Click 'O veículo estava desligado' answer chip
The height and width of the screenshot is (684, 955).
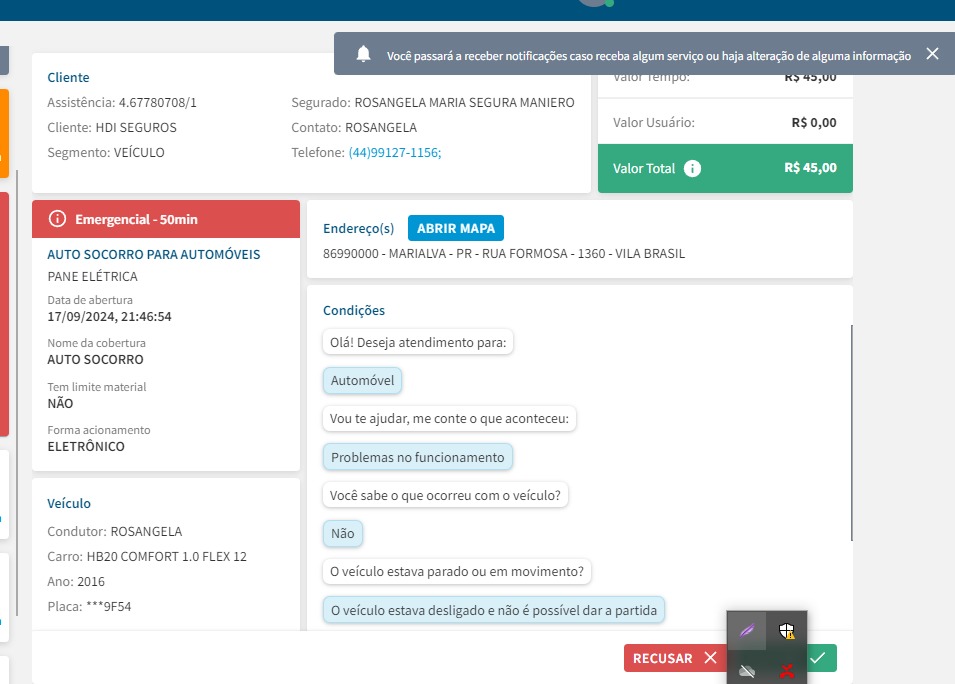(494, 610)
